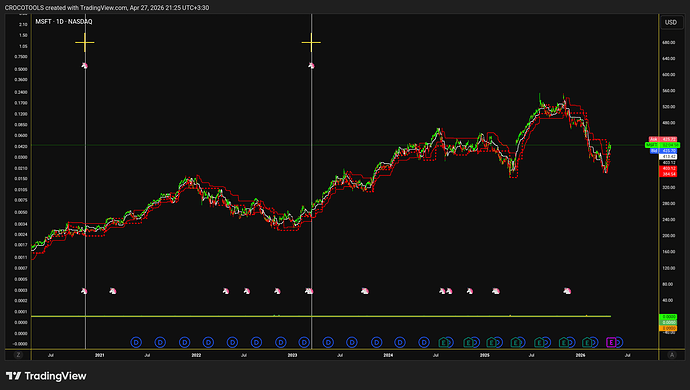Click the purple E earnings marker
690x390 pixels.
(611, 342)
